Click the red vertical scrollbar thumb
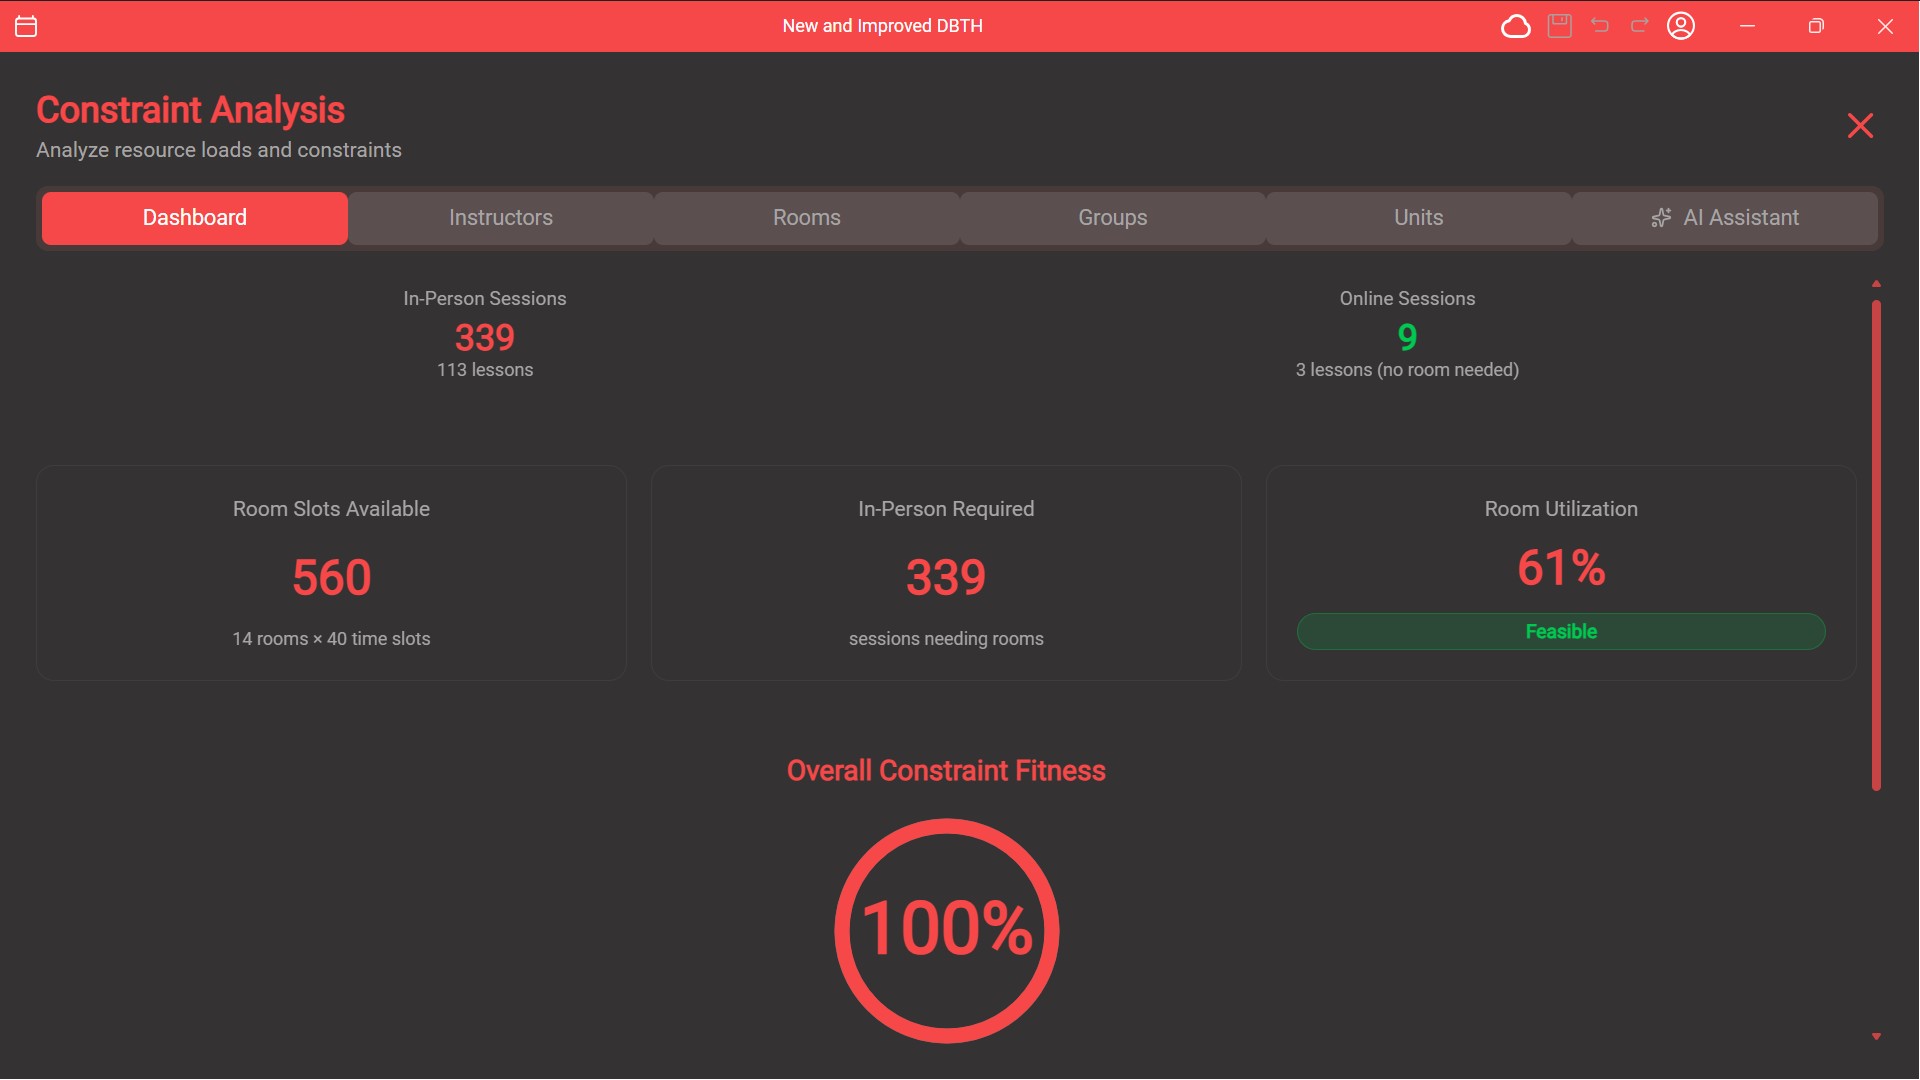This screenshot has height=1080, width=1920. (1876, 545)
